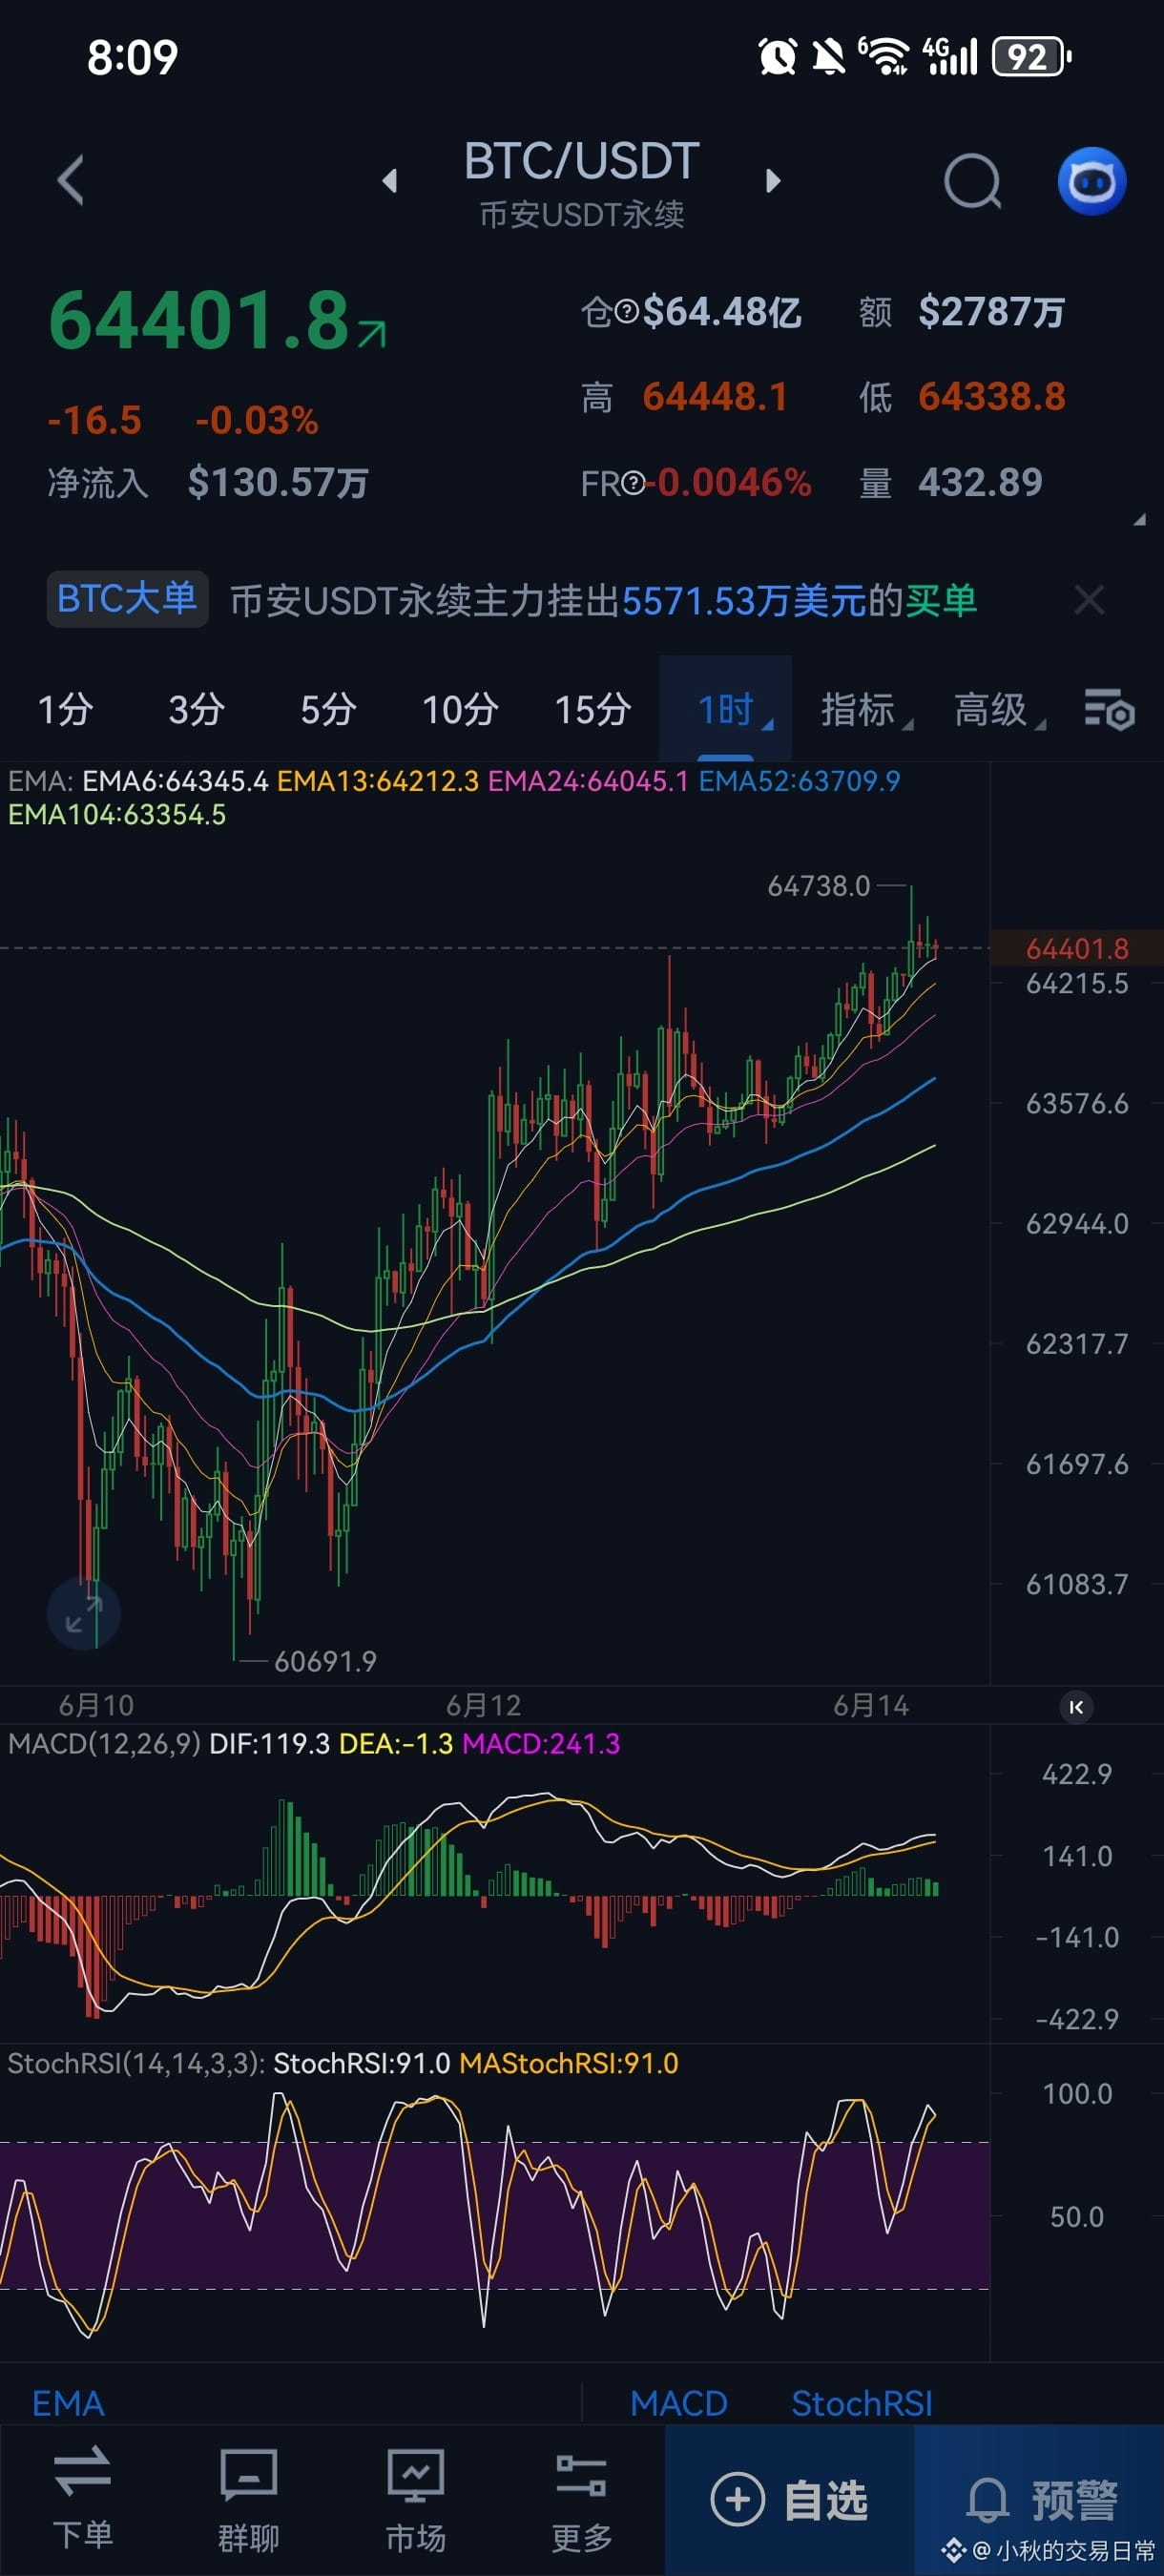Tap the 60691.9 low marker

pyautogui.click(x=325, y=1661)
